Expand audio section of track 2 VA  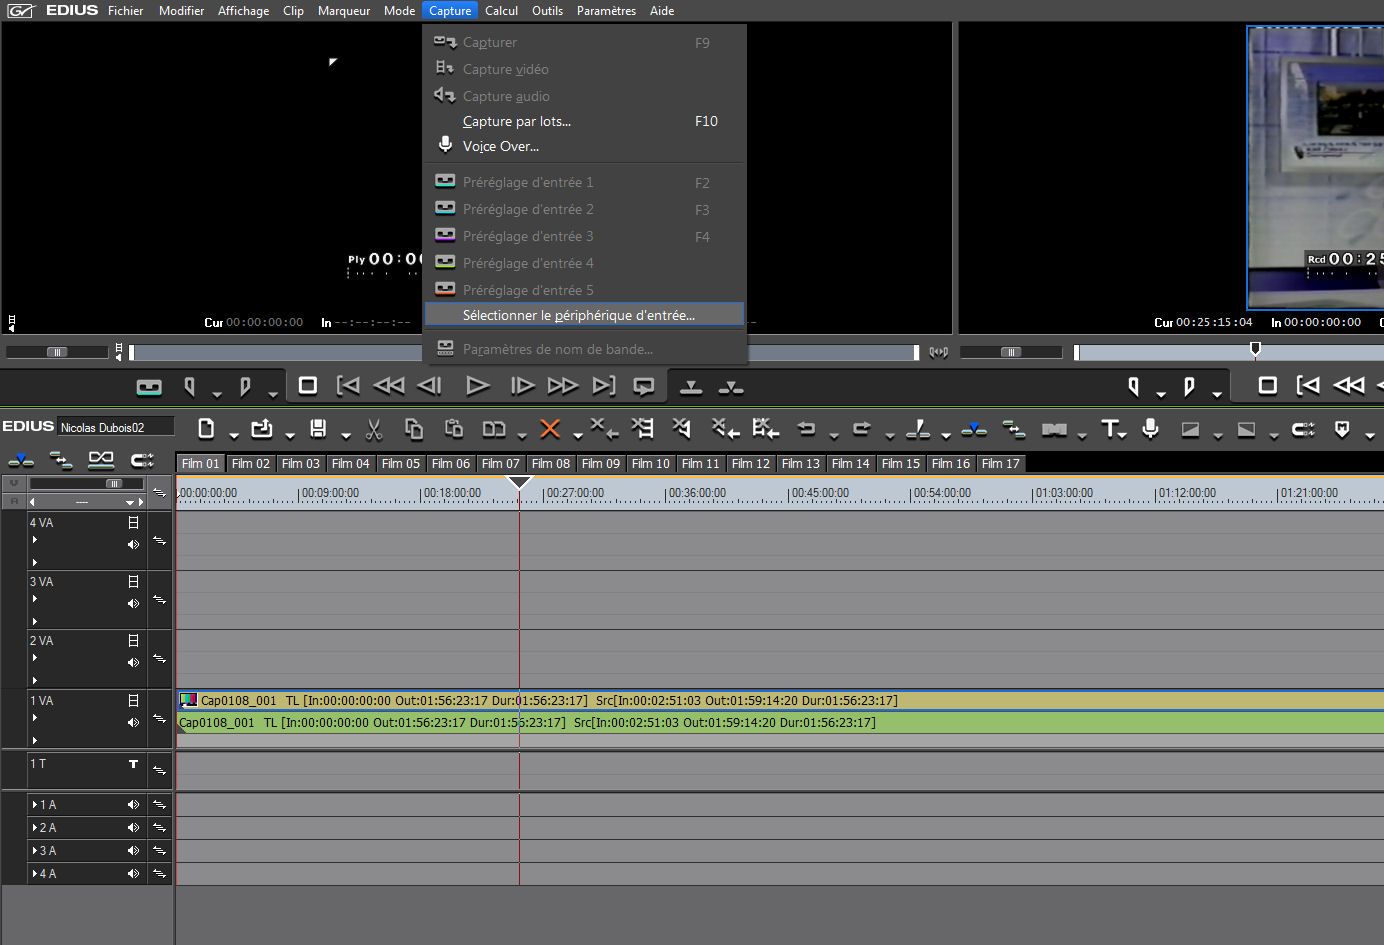[x=35, y=658]
